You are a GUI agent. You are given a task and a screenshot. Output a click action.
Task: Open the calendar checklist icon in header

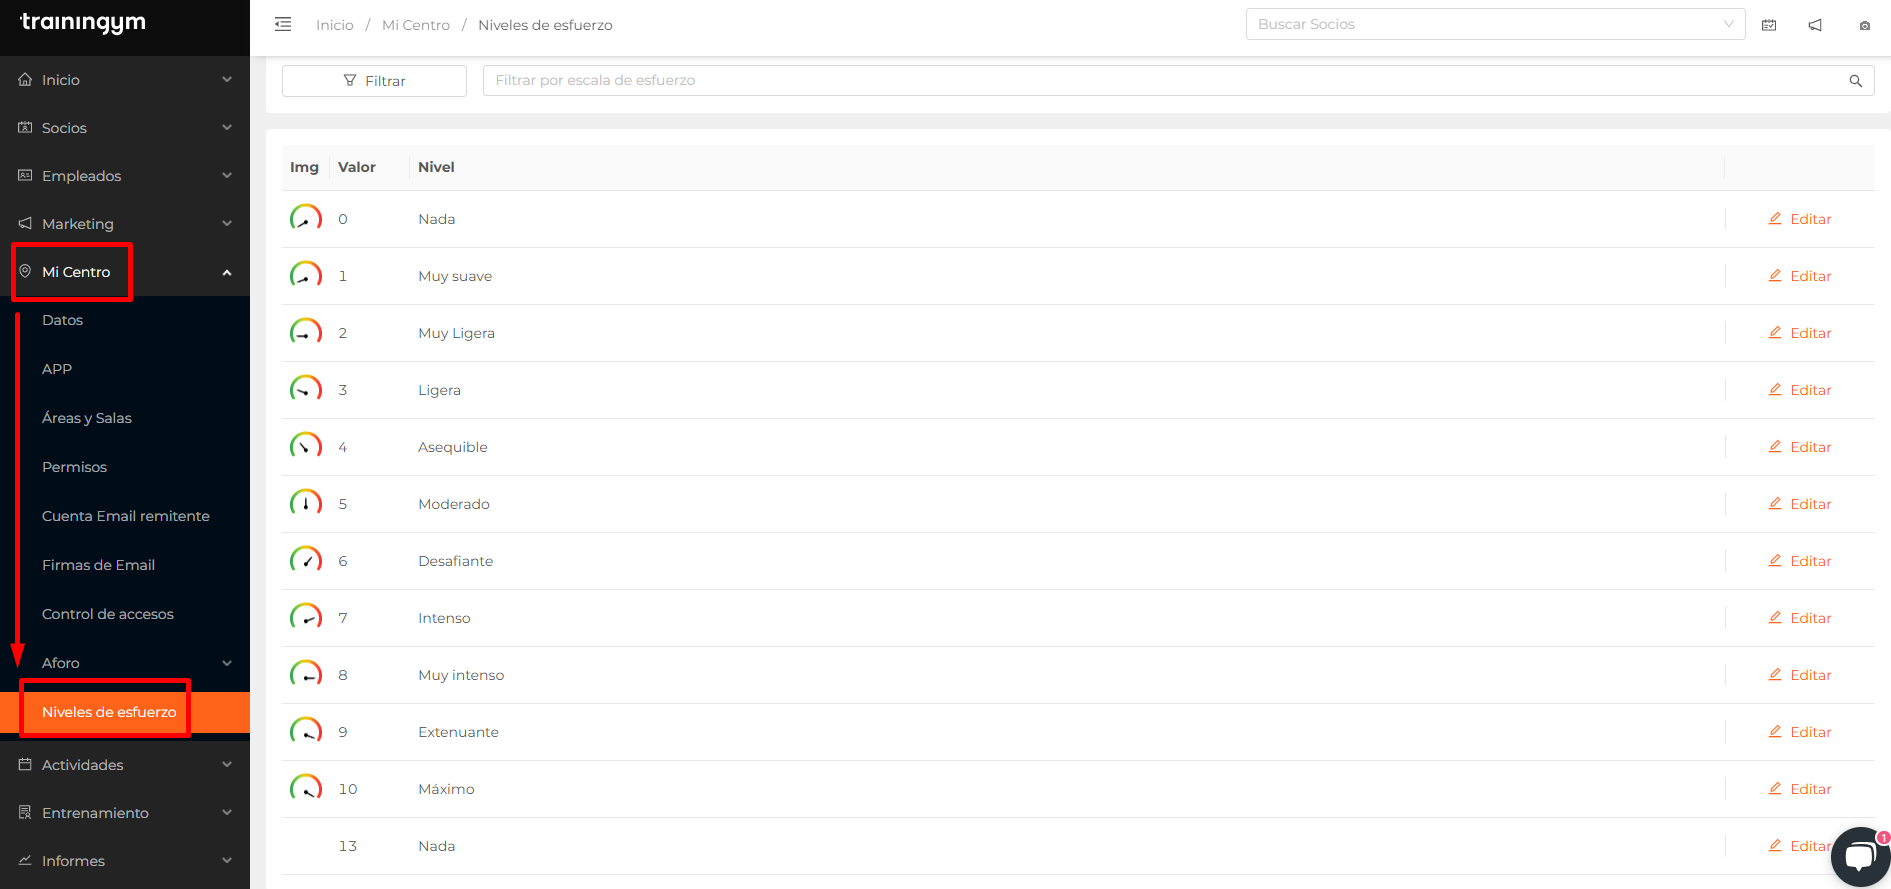(1769, 25)
